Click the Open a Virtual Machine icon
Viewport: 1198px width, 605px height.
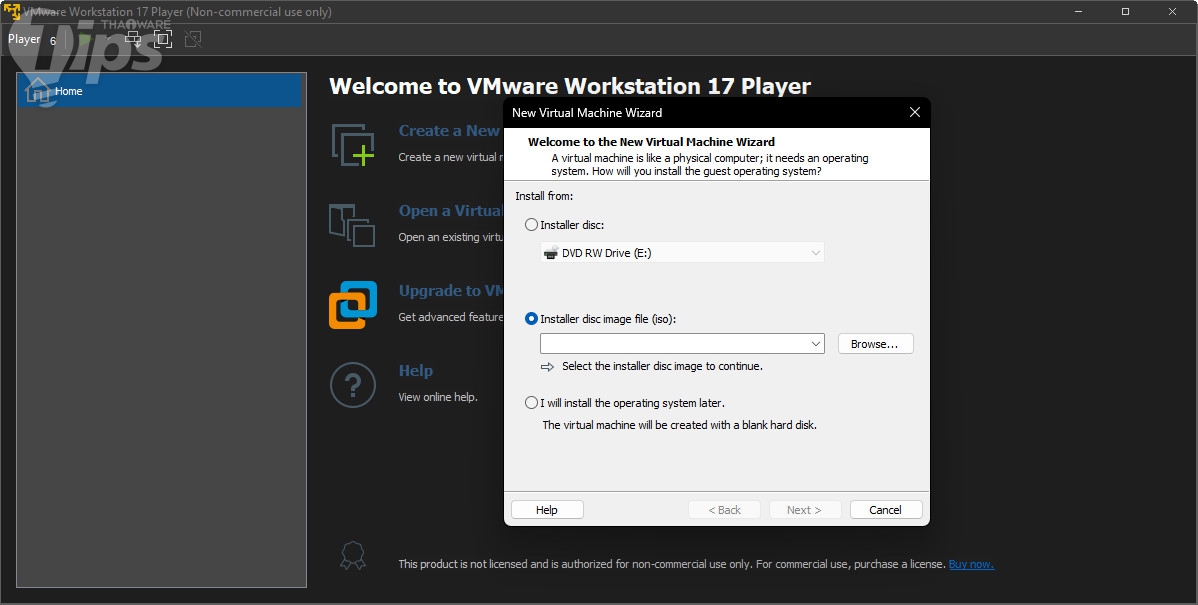coord(352,225)
